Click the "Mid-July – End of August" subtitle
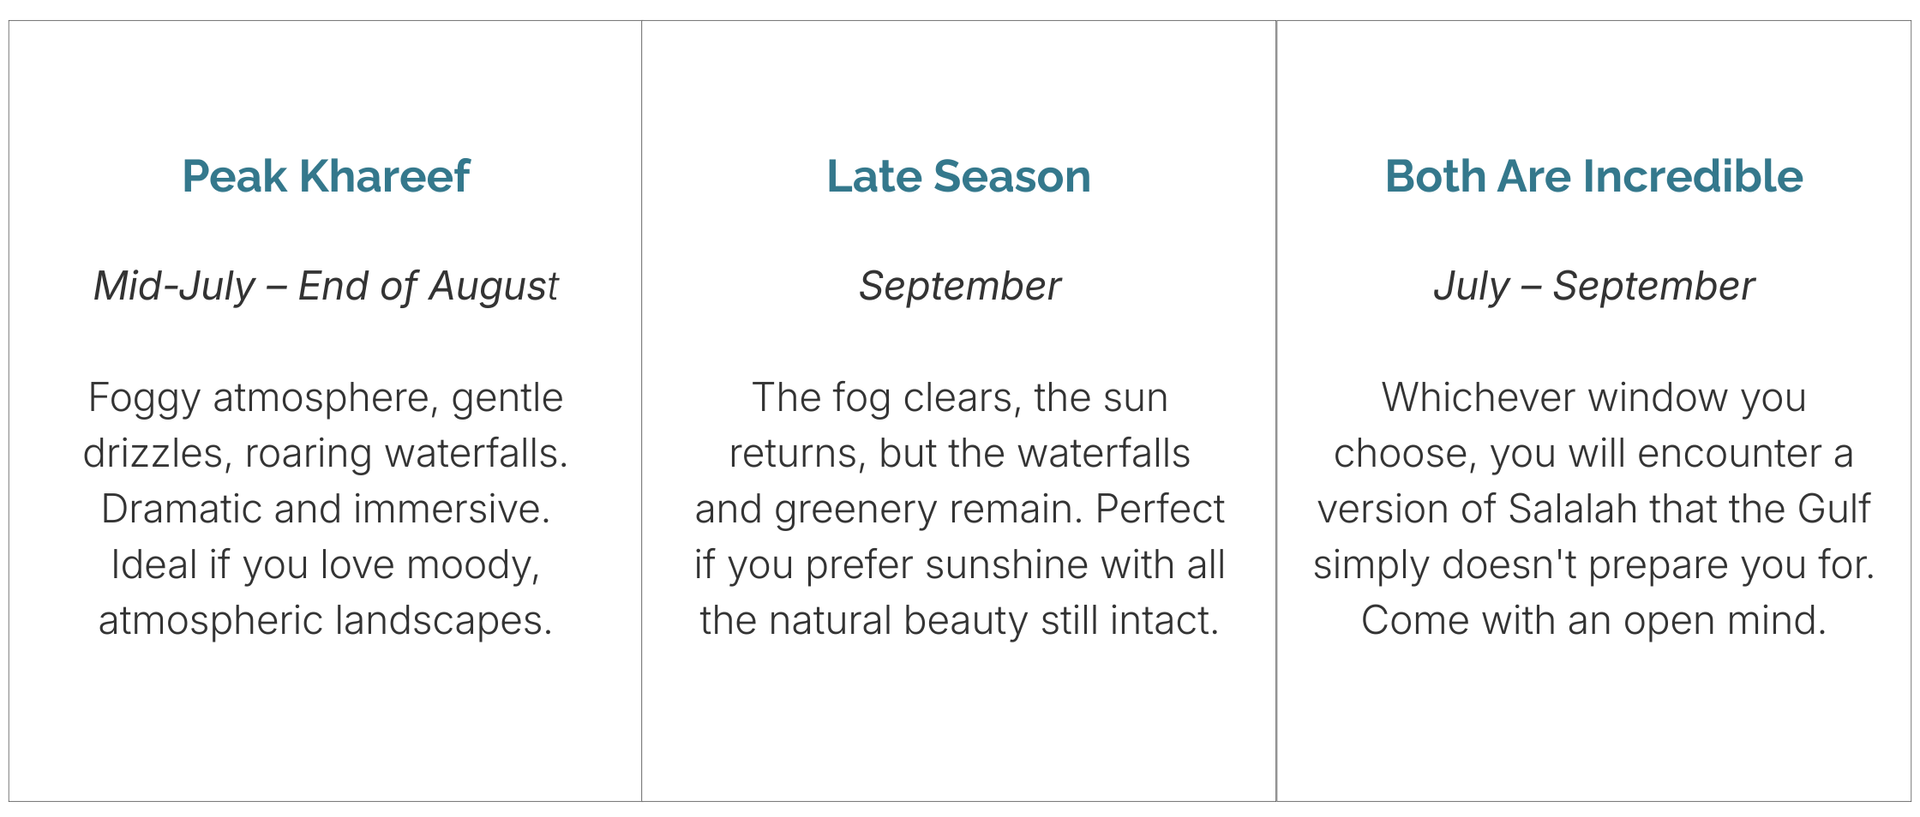Image resolution: width=1920 pixels, height=817 pixels. (x=325, y=287)
